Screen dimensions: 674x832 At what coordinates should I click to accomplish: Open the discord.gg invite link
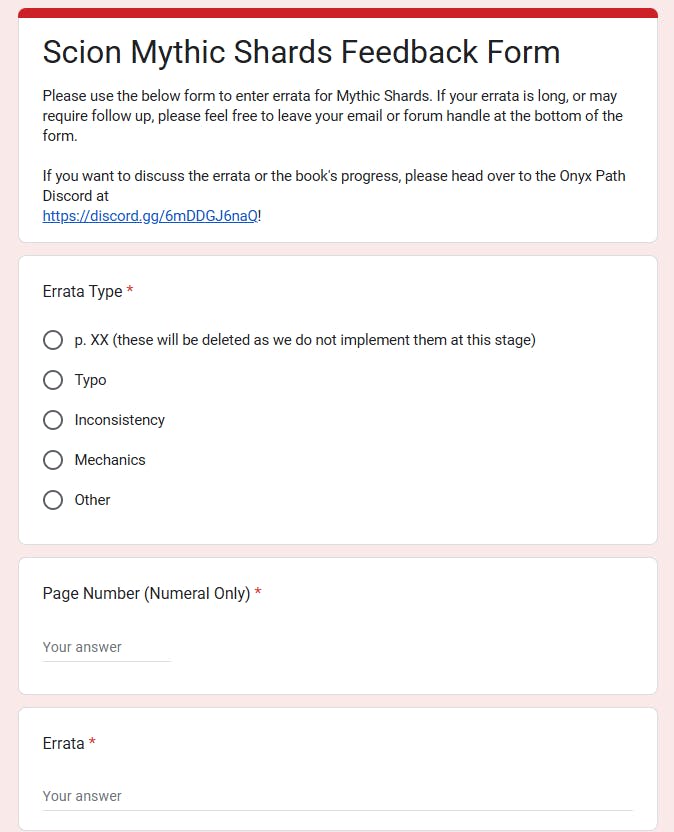(x=150, y=215)
